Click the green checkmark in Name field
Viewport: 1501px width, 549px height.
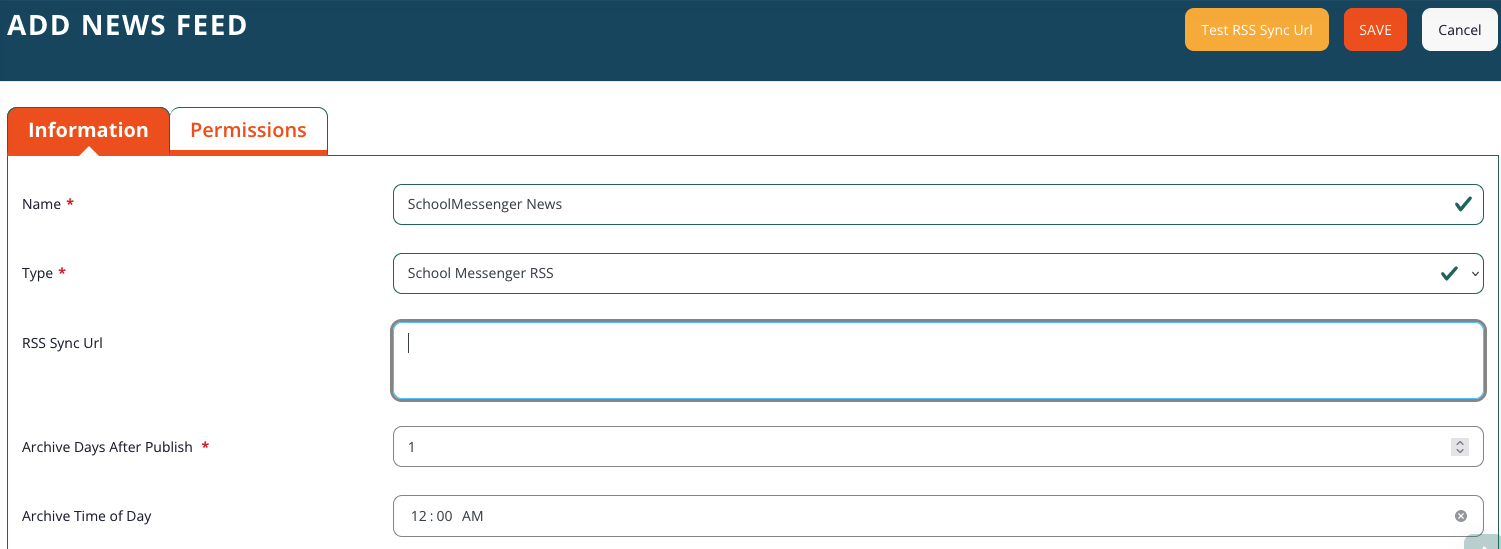(x=1462, y=204)
